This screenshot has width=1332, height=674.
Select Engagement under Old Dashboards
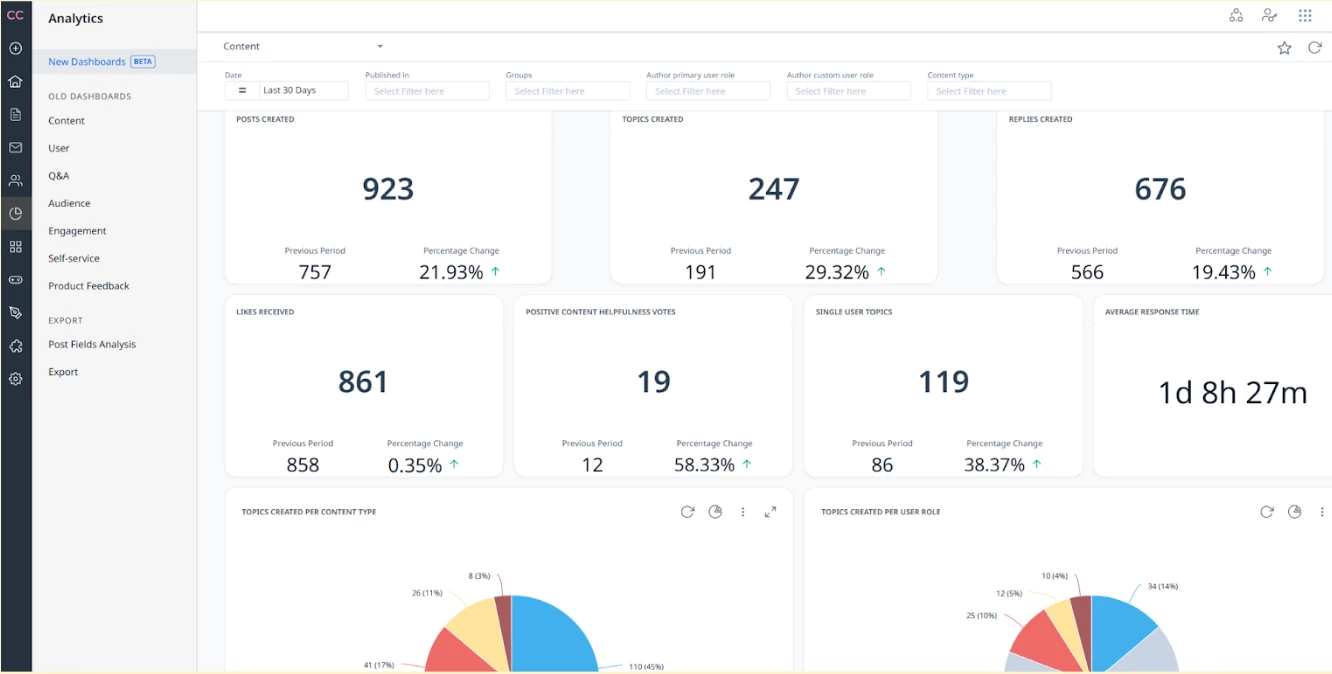point(77,230)
